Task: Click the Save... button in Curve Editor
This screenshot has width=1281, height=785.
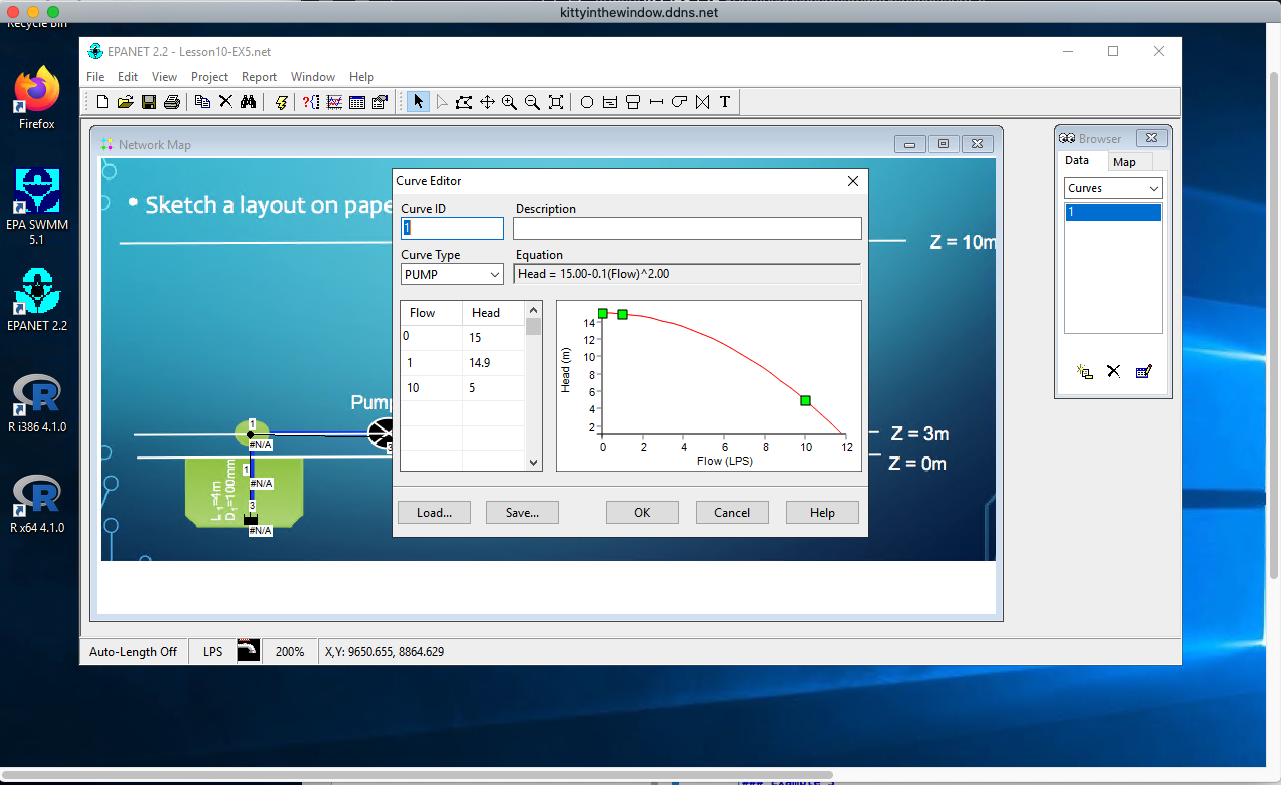Action: (x=522, y=512)
